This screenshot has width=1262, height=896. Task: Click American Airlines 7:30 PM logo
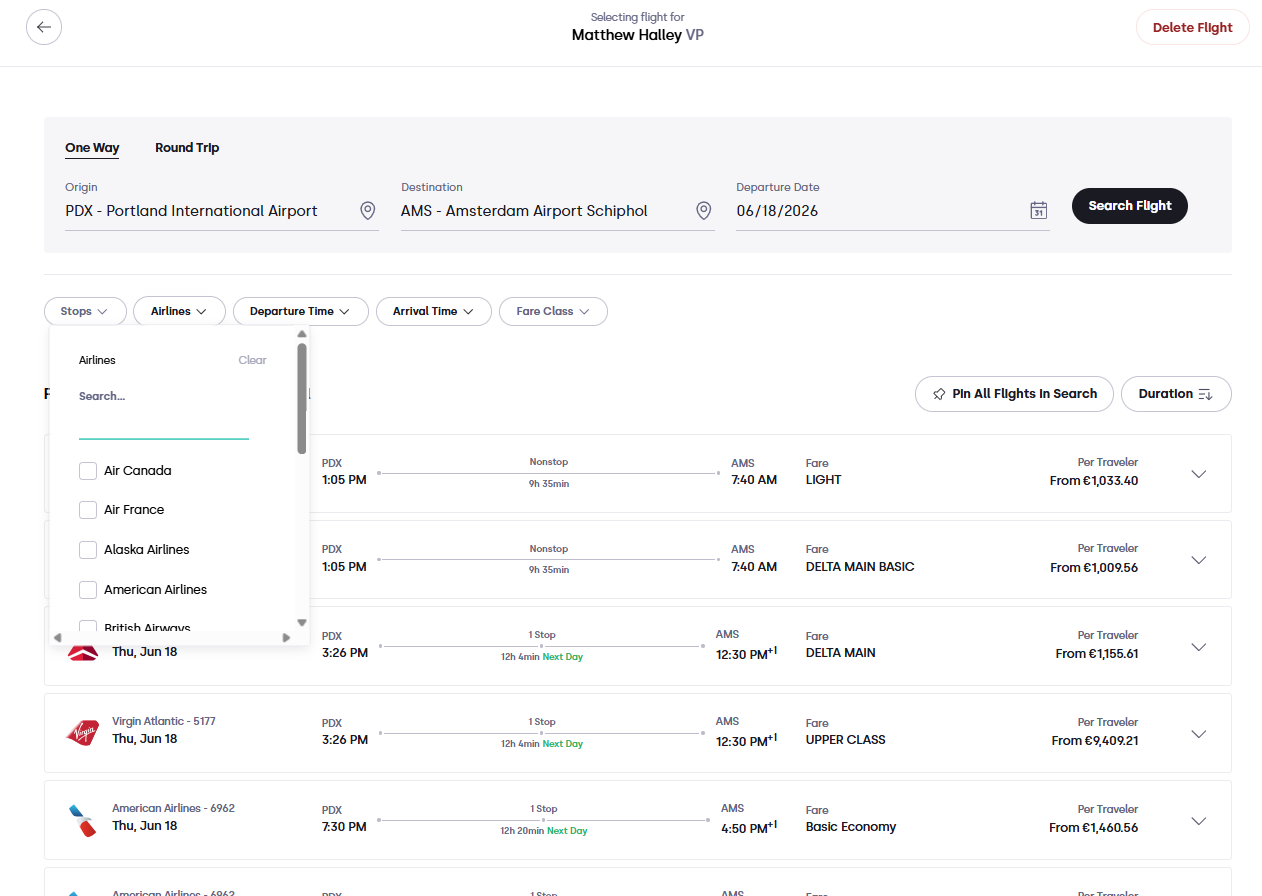(x=82, y=820)
